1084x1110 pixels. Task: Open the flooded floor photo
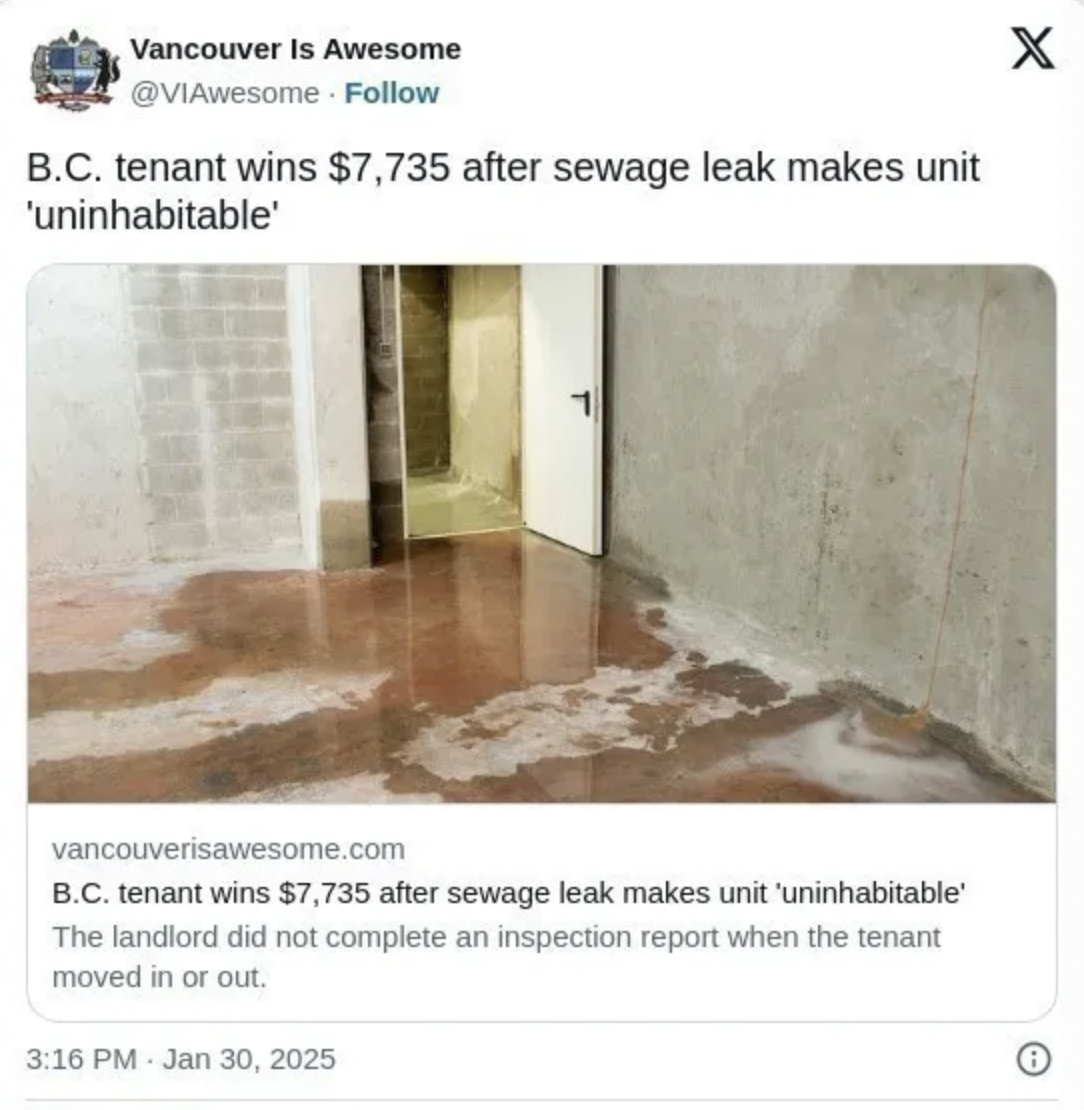542,533
